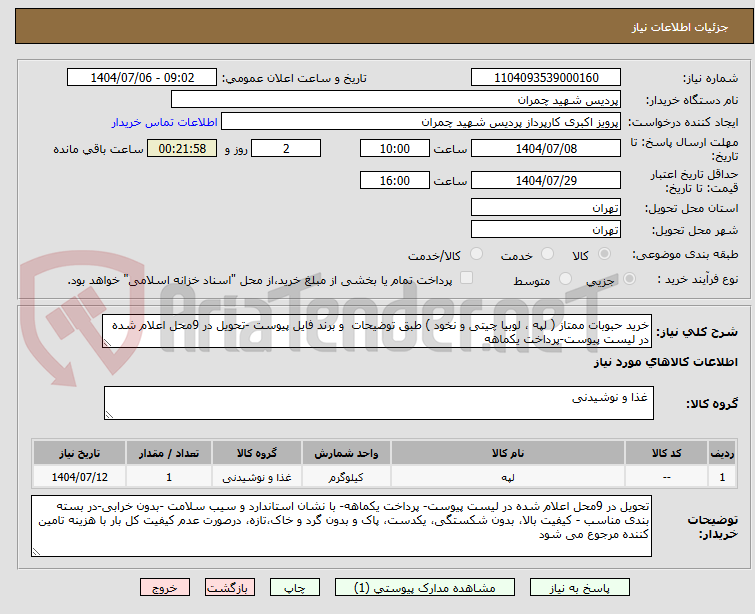Click the delivery province field تهران

coord(546,208)
